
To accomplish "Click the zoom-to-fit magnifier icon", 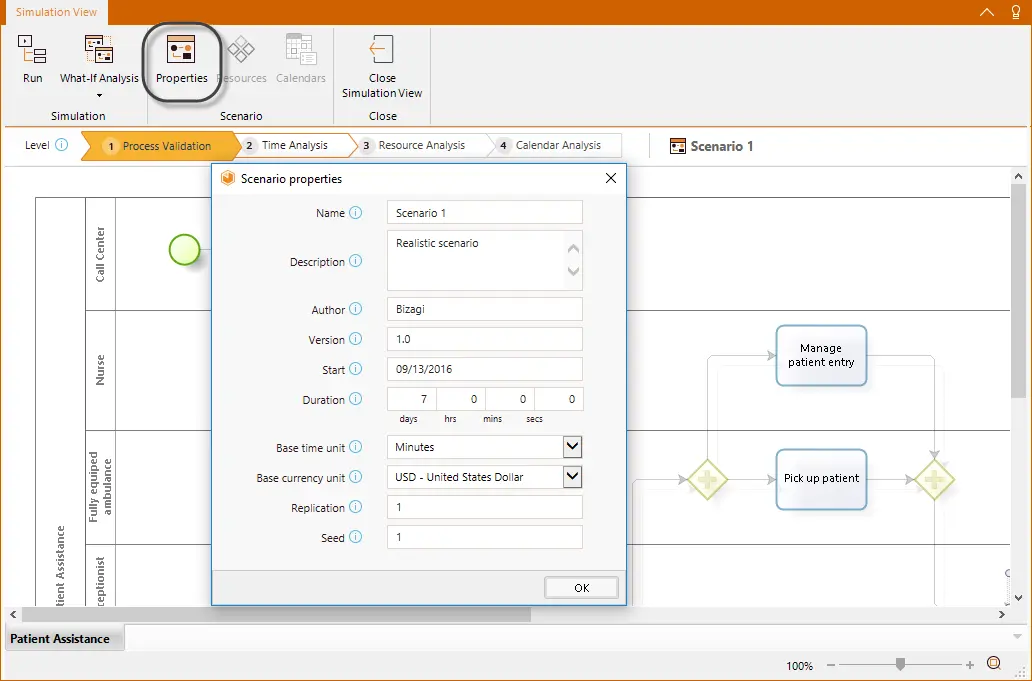I will (994, 663).
